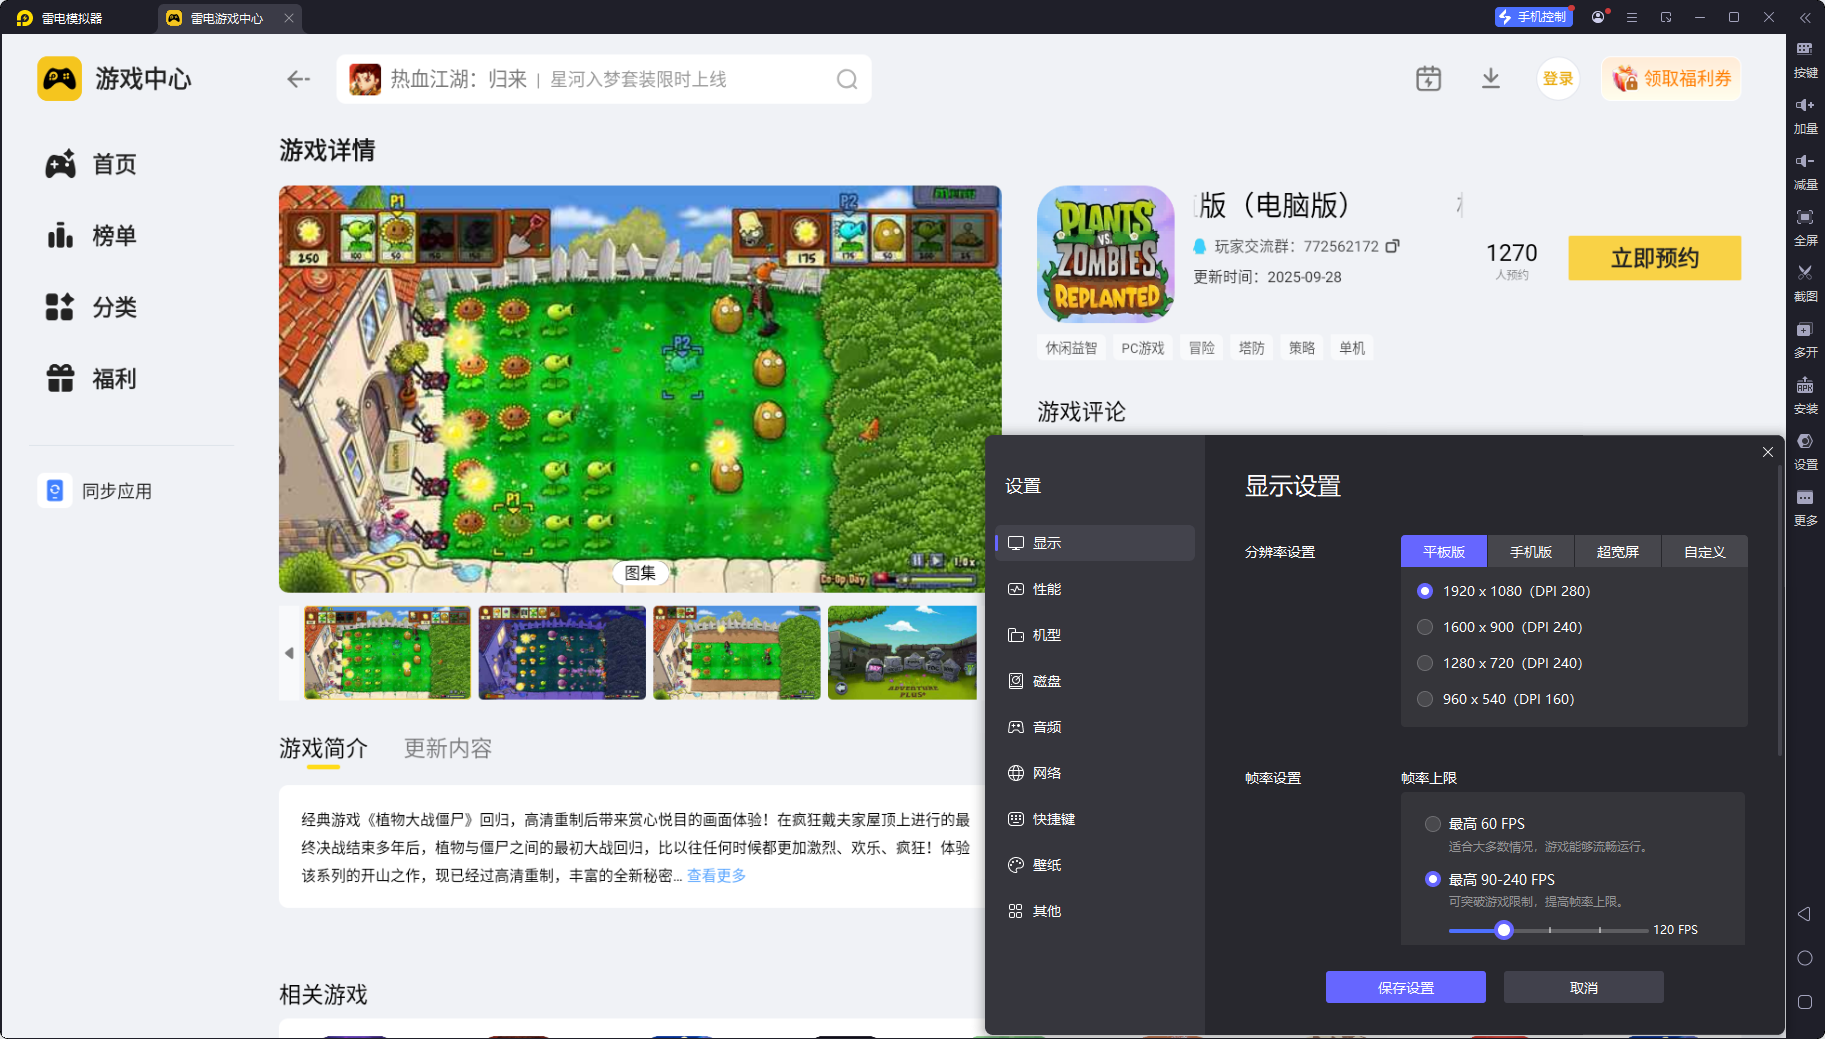This screenshot has height=1039, width=1825.
Task: Open the reservation calendar icon
Action: (1428, 79)
